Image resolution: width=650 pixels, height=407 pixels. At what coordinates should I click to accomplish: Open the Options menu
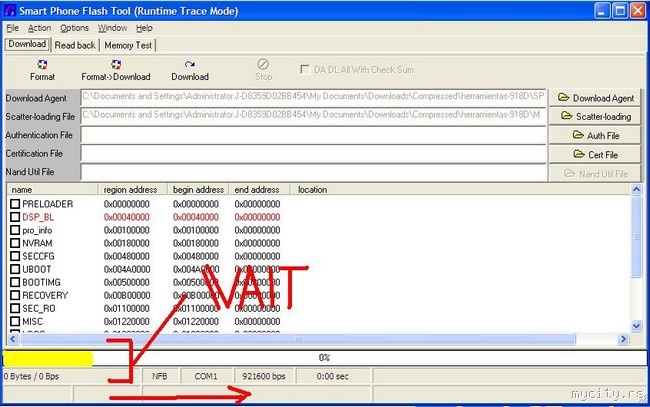tap(74, 28)
